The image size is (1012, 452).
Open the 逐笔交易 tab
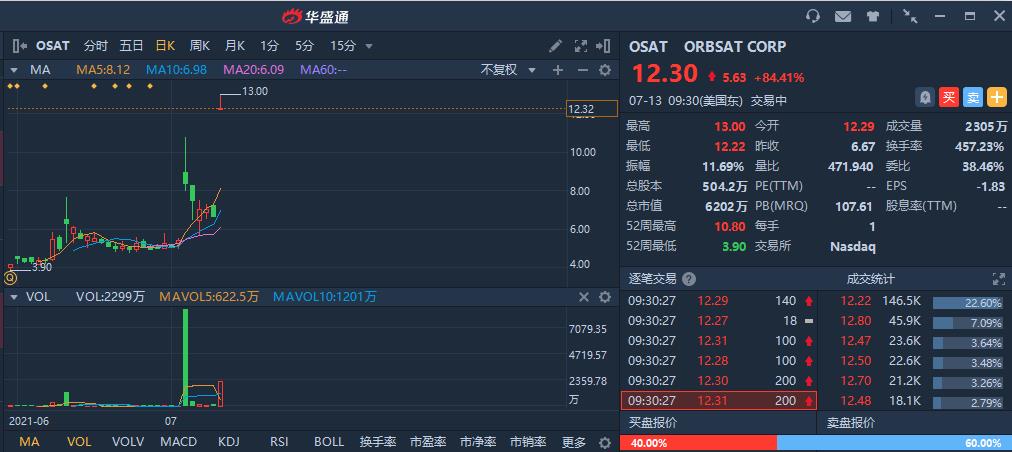(x=653, y=279)
